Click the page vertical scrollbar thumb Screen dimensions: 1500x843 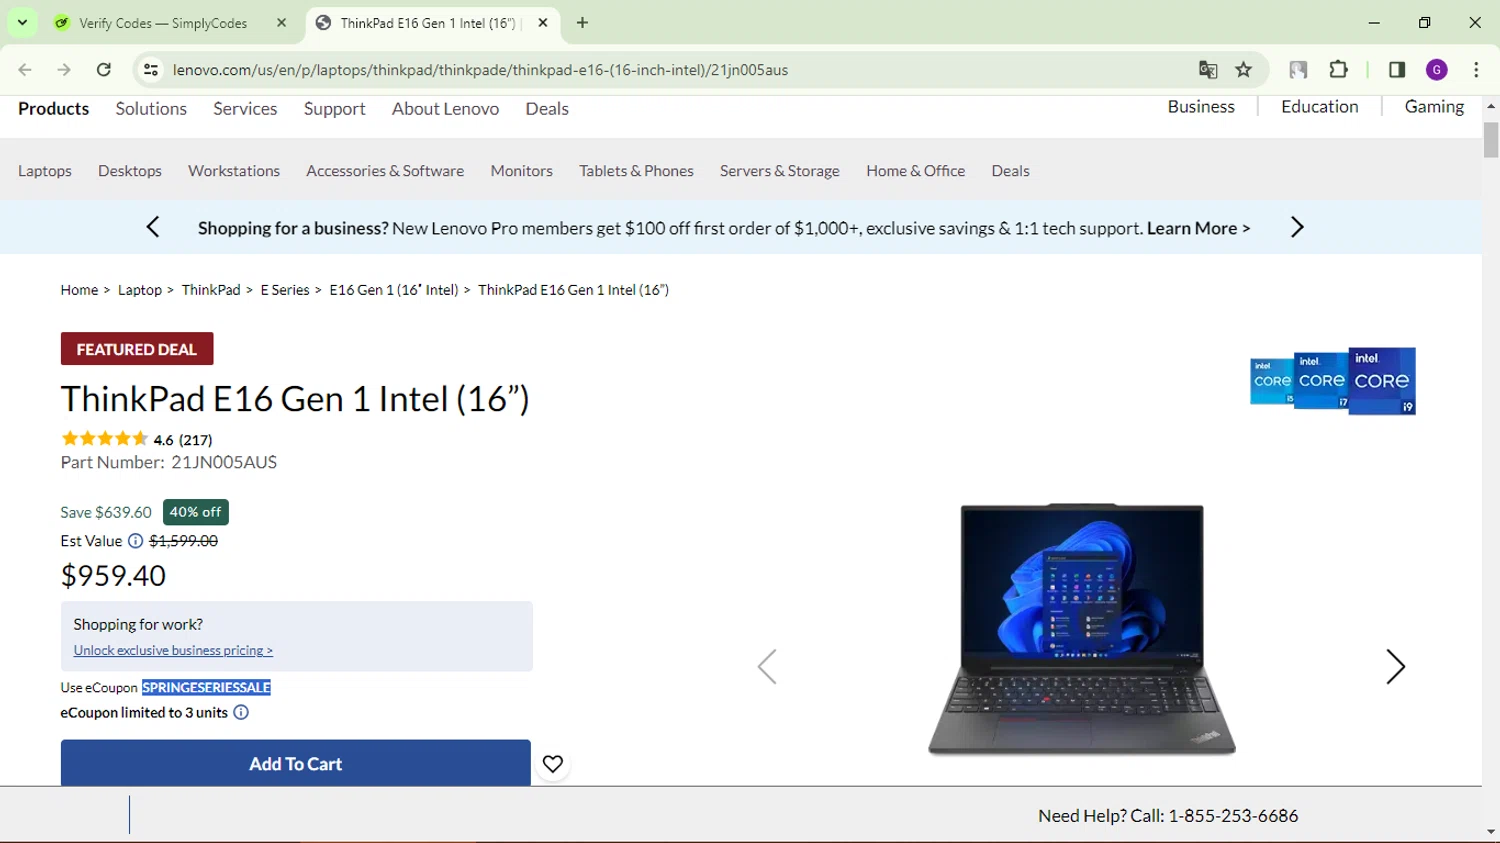click(1491, 140)
